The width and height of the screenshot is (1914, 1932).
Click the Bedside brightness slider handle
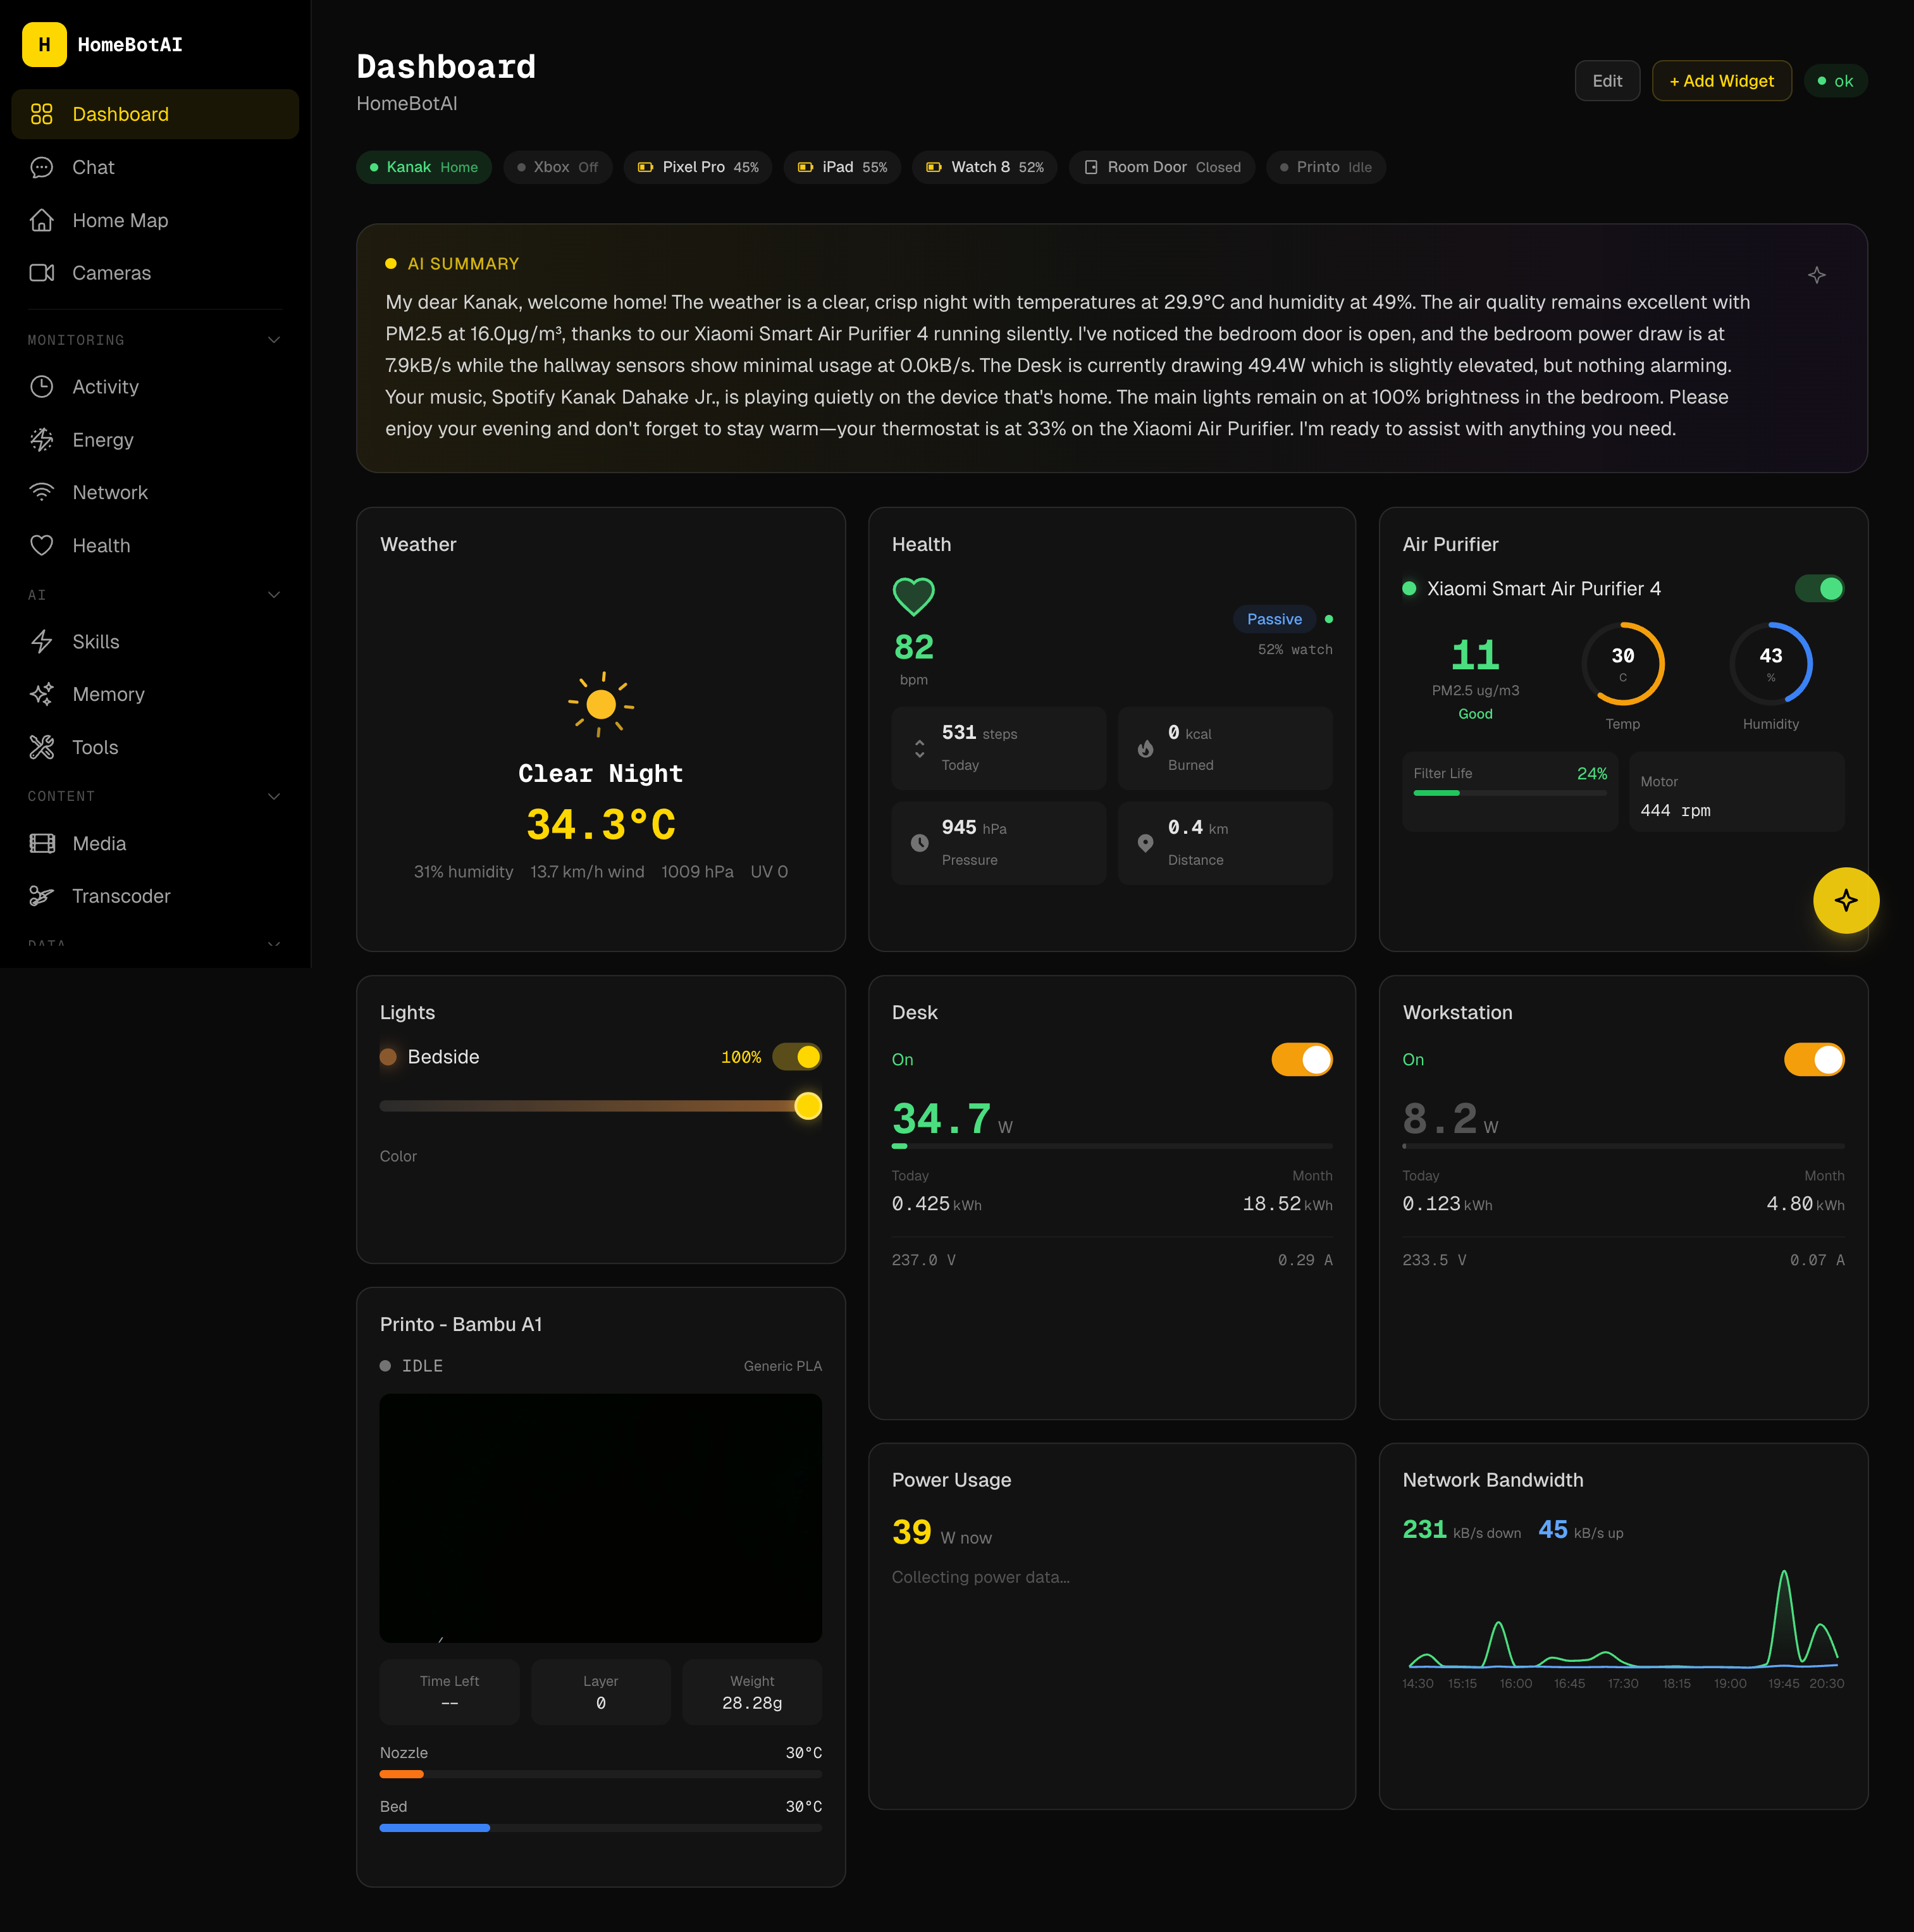click(807, 1106)
